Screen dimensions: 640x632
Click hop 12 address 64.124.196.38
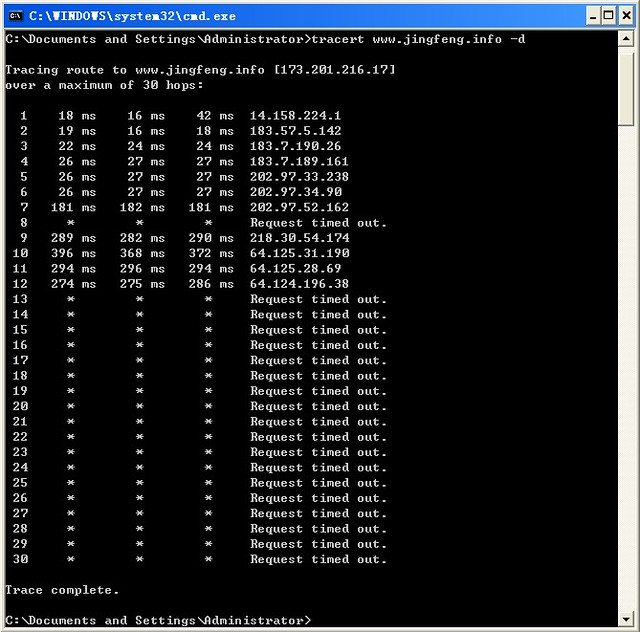tap(299, 284)
